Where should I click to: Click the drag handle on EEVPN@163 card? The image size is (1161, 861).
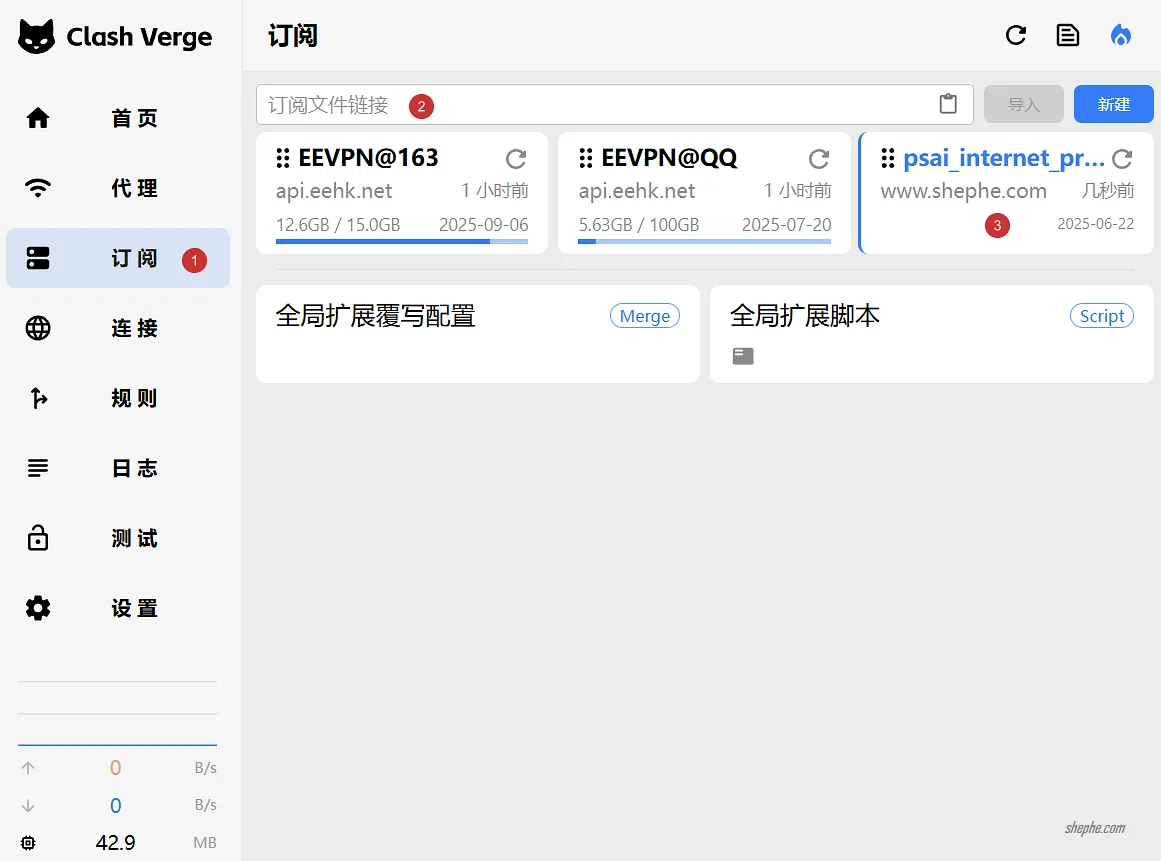coord(283,159)
